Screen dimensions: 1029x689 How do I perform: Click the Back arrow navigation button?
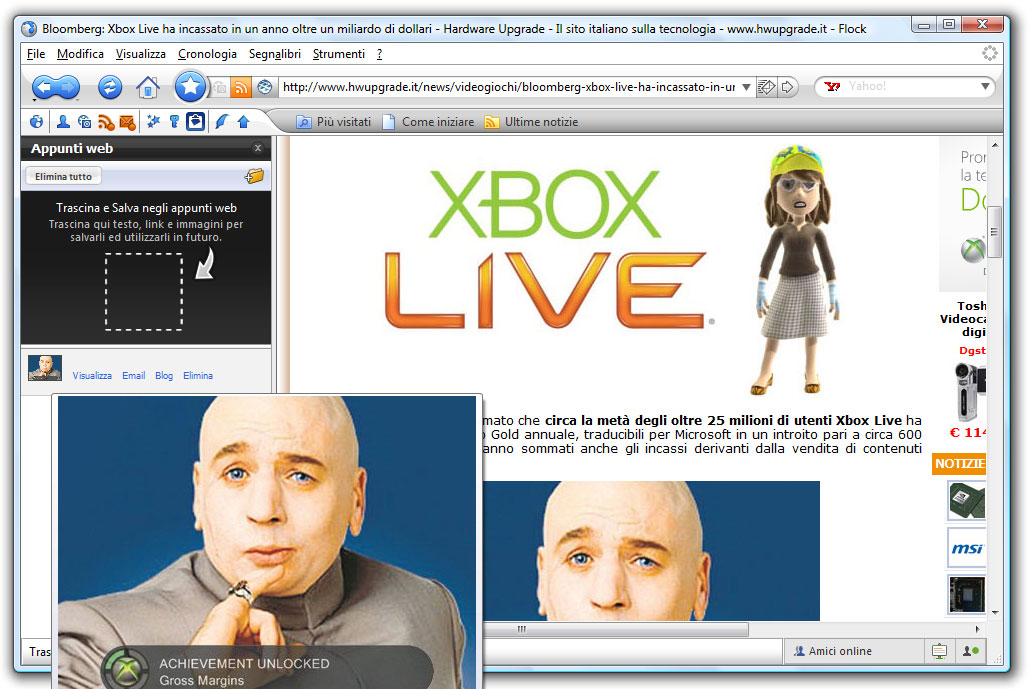pos(44,87)
